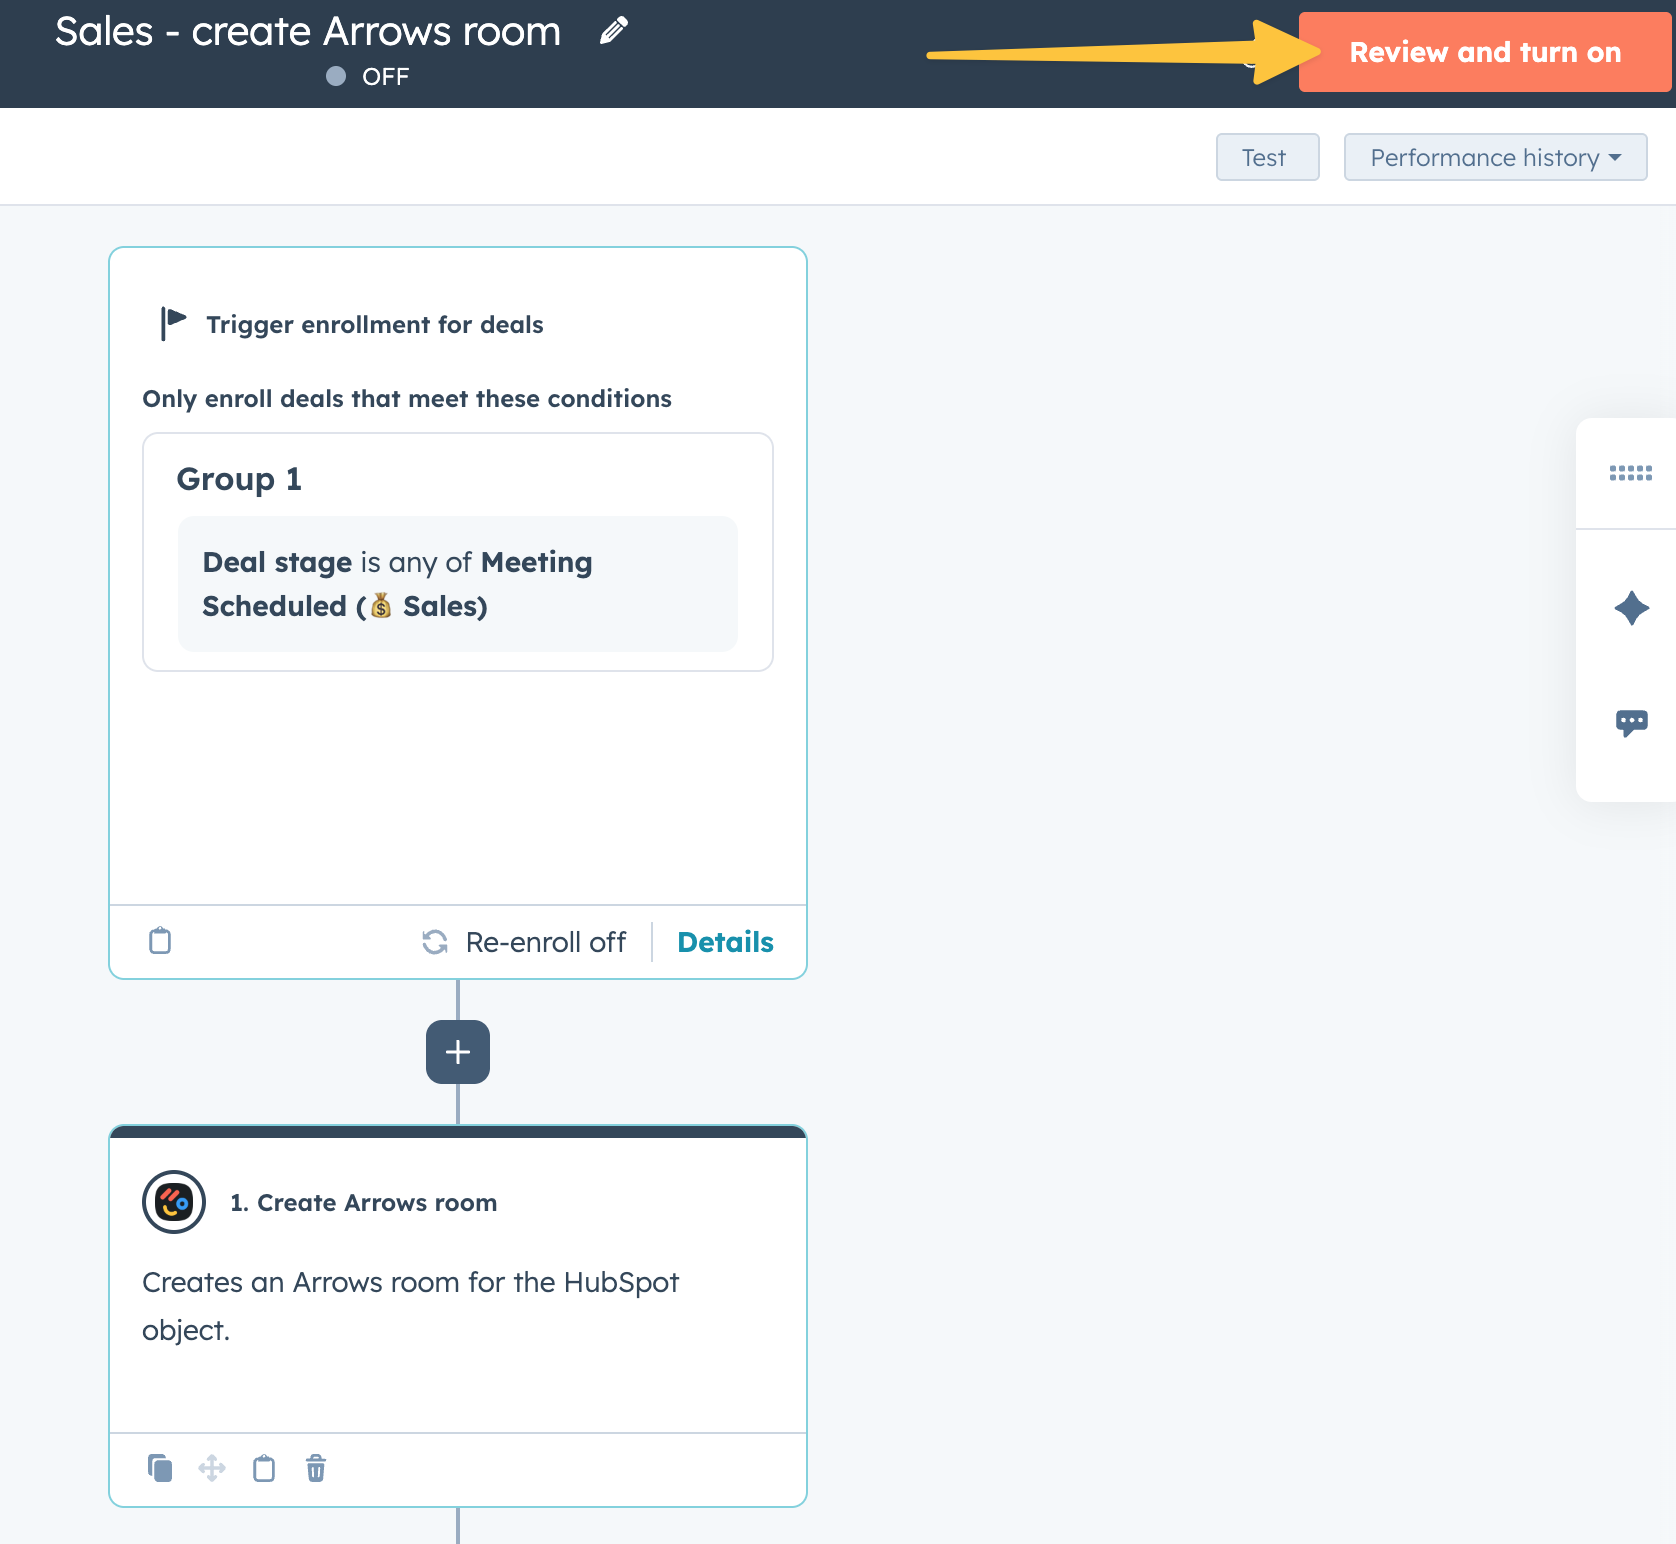The image size is (1676, 1544).
Task: Click the 'Creates an Arrows room' description text
Action: [410, 1306]
